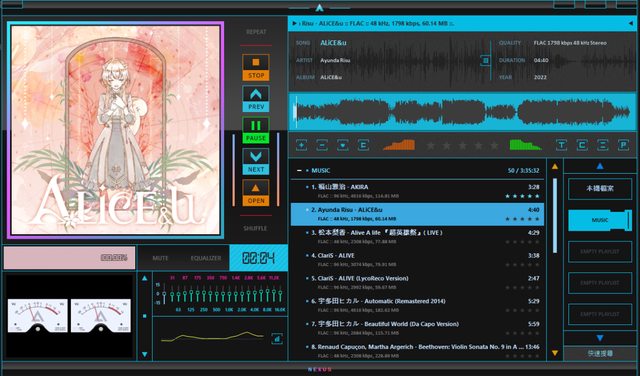Toggle REPEAT mode

click(x=256, y=32)
